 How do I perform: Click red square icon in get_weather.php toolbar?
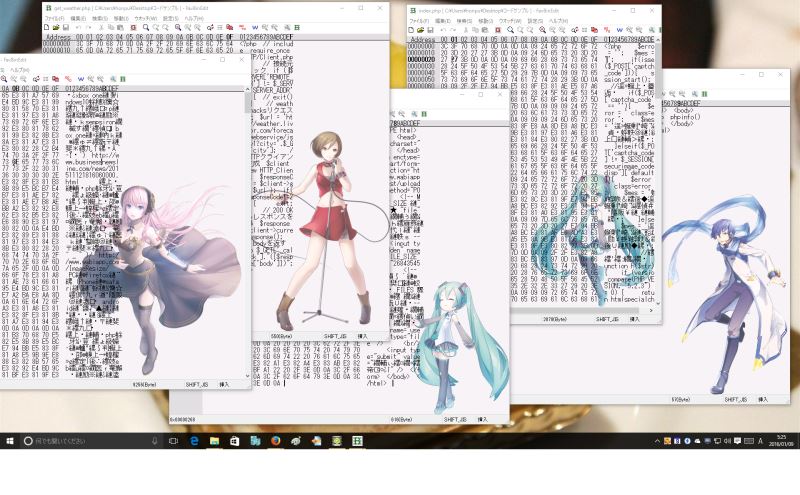coord(134,28)
